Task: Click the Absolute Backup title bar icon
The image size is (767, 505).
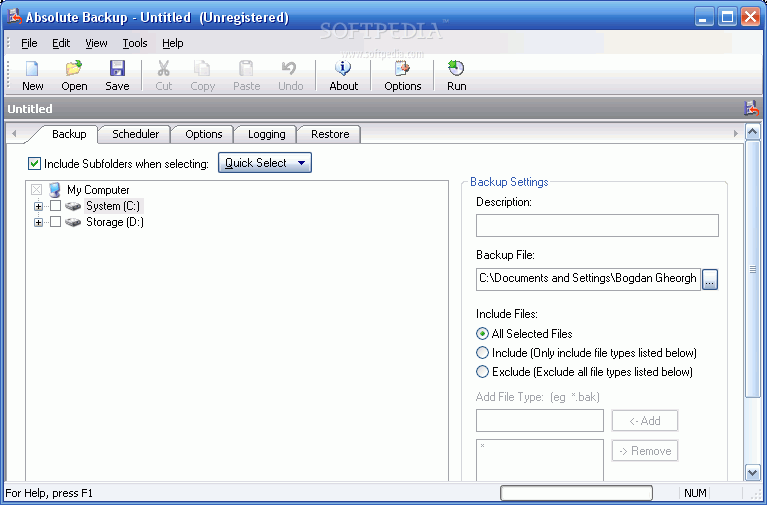Action: (x=15, y=17)
